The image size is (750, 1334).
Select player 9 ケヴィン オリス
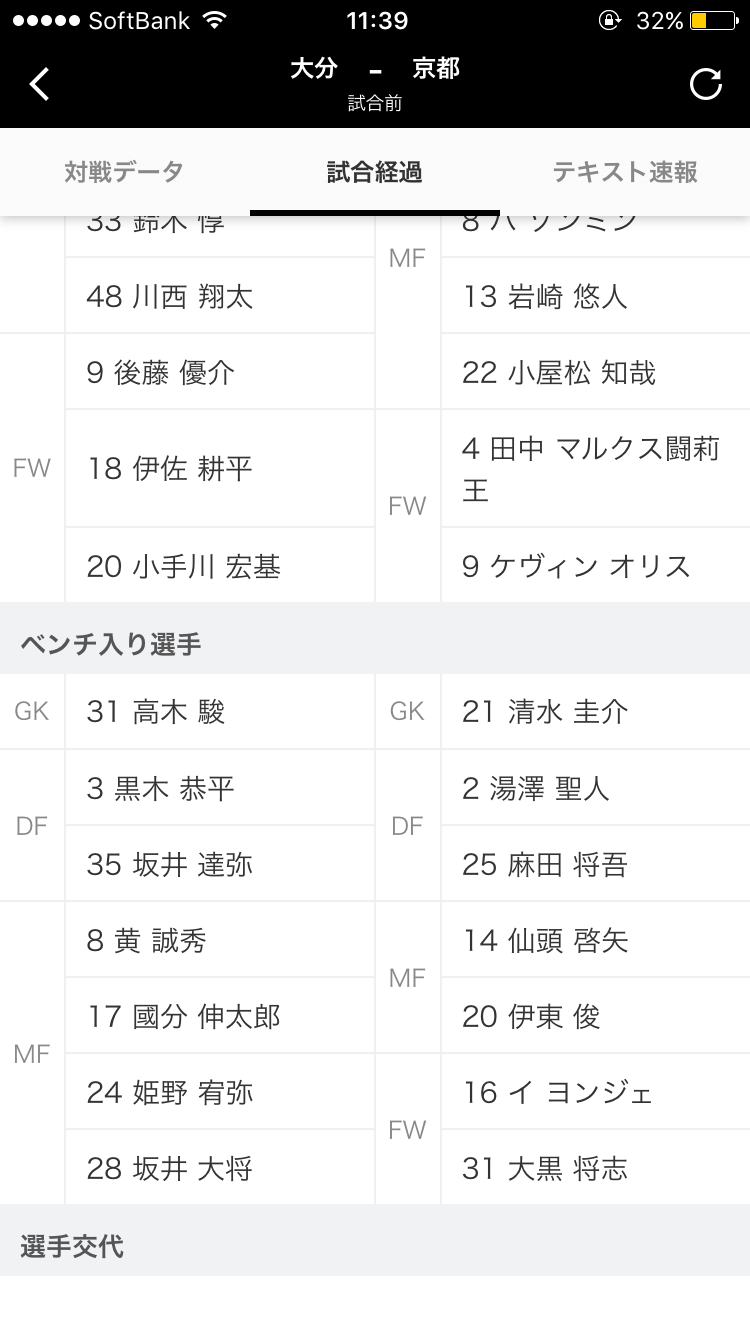pos(576,567)
